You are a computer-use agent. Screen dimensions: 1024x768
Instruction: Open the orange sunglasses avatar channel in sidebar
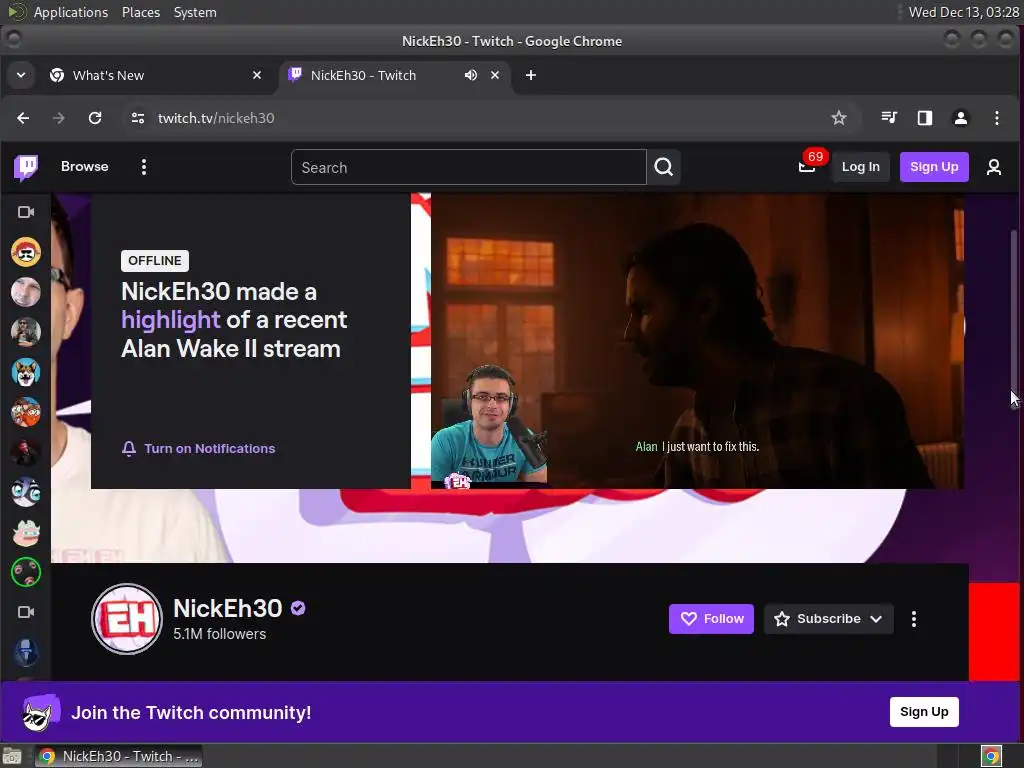[26, 252]
